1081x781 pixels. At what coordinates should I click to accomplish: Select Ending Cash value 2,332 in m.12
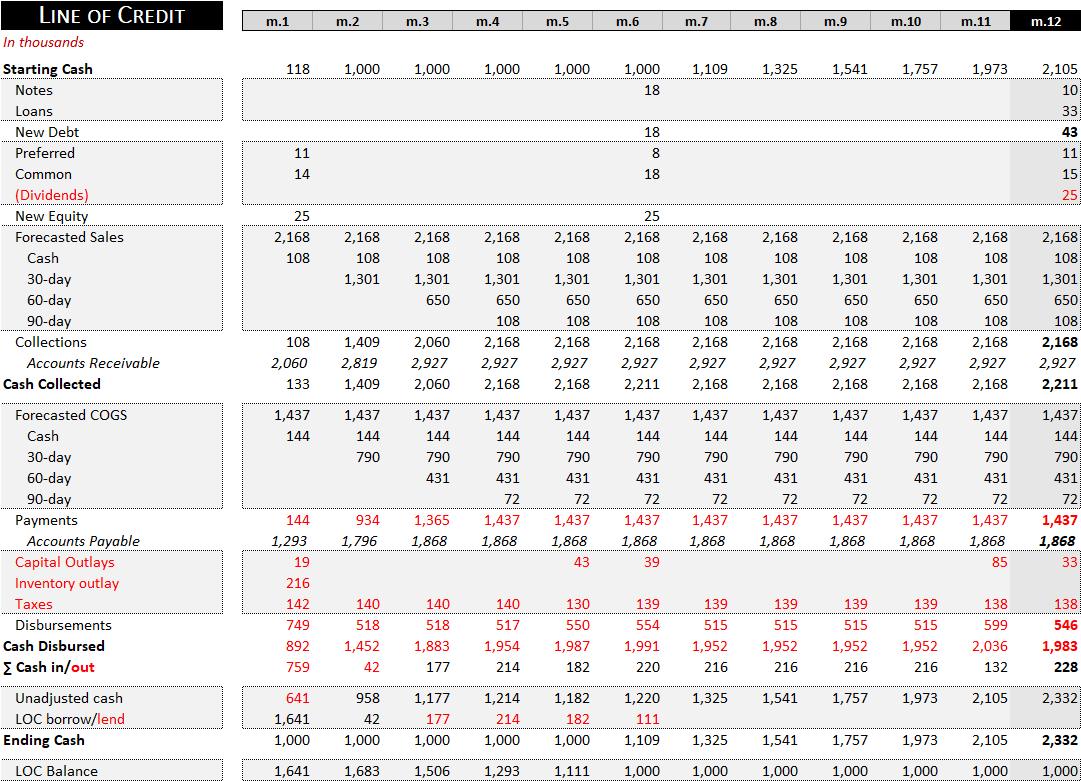point(1060,740)
